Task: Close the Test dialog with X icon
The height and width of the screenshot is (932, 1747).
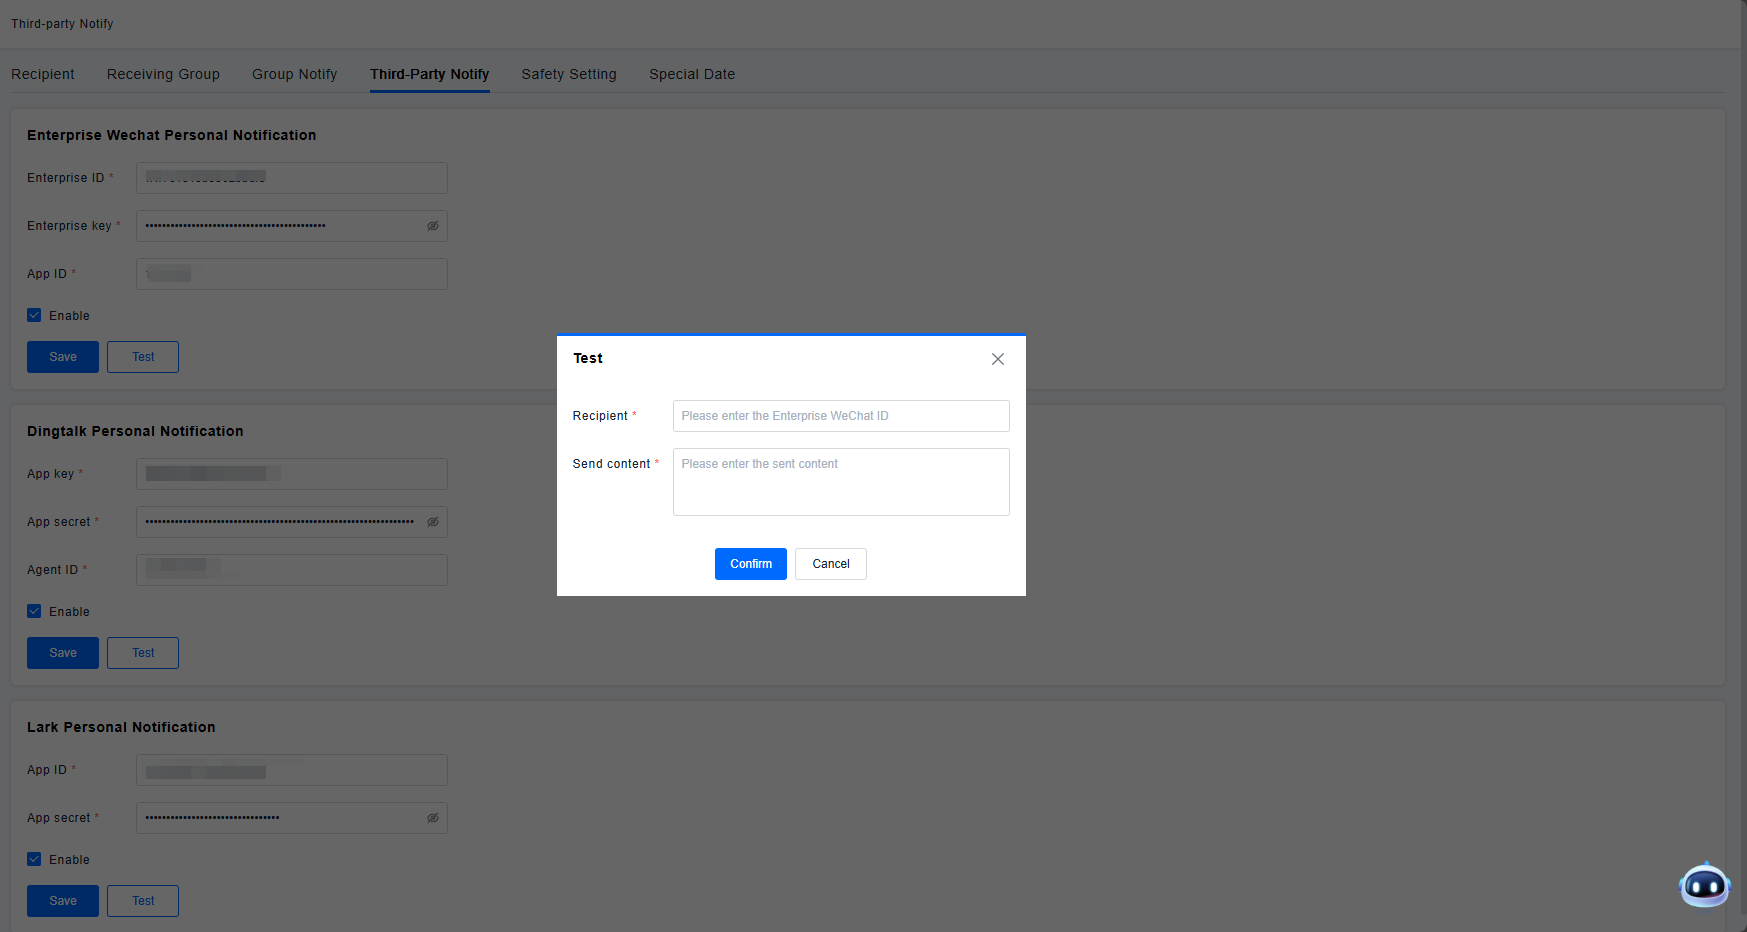Action: (x=997, y=359)
